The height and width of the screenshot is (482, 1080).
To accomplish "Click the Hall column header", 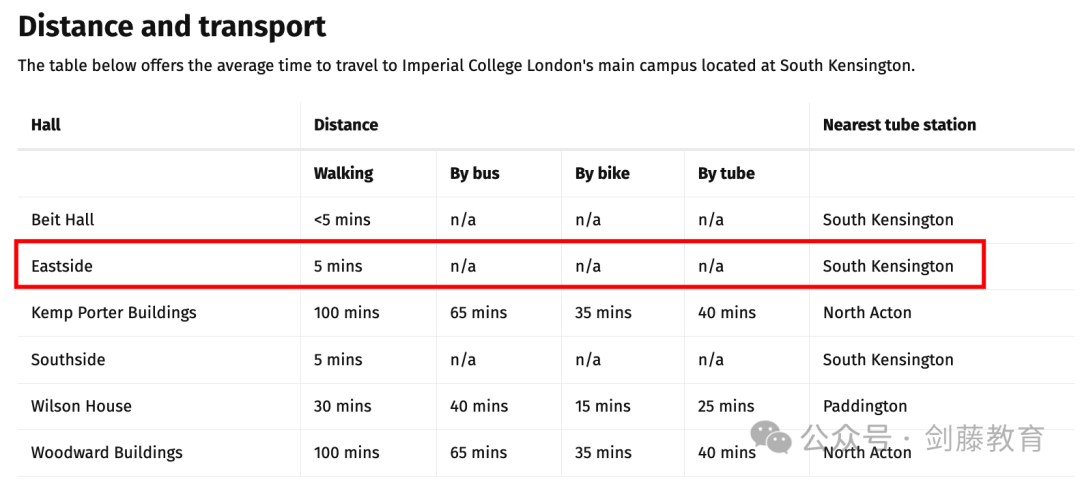I will (x=46, y=125).
